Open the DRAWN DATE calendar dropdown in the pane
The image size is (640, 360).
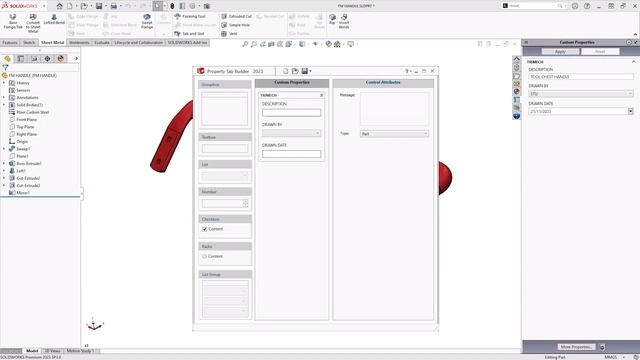pyautogui.click(x=631, y=111)
